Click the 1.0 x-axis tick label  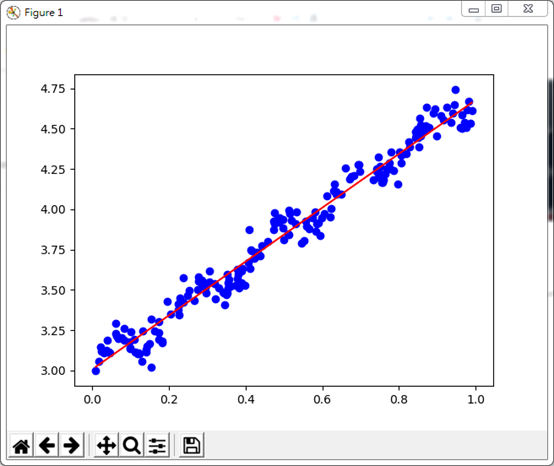[476, 400]
